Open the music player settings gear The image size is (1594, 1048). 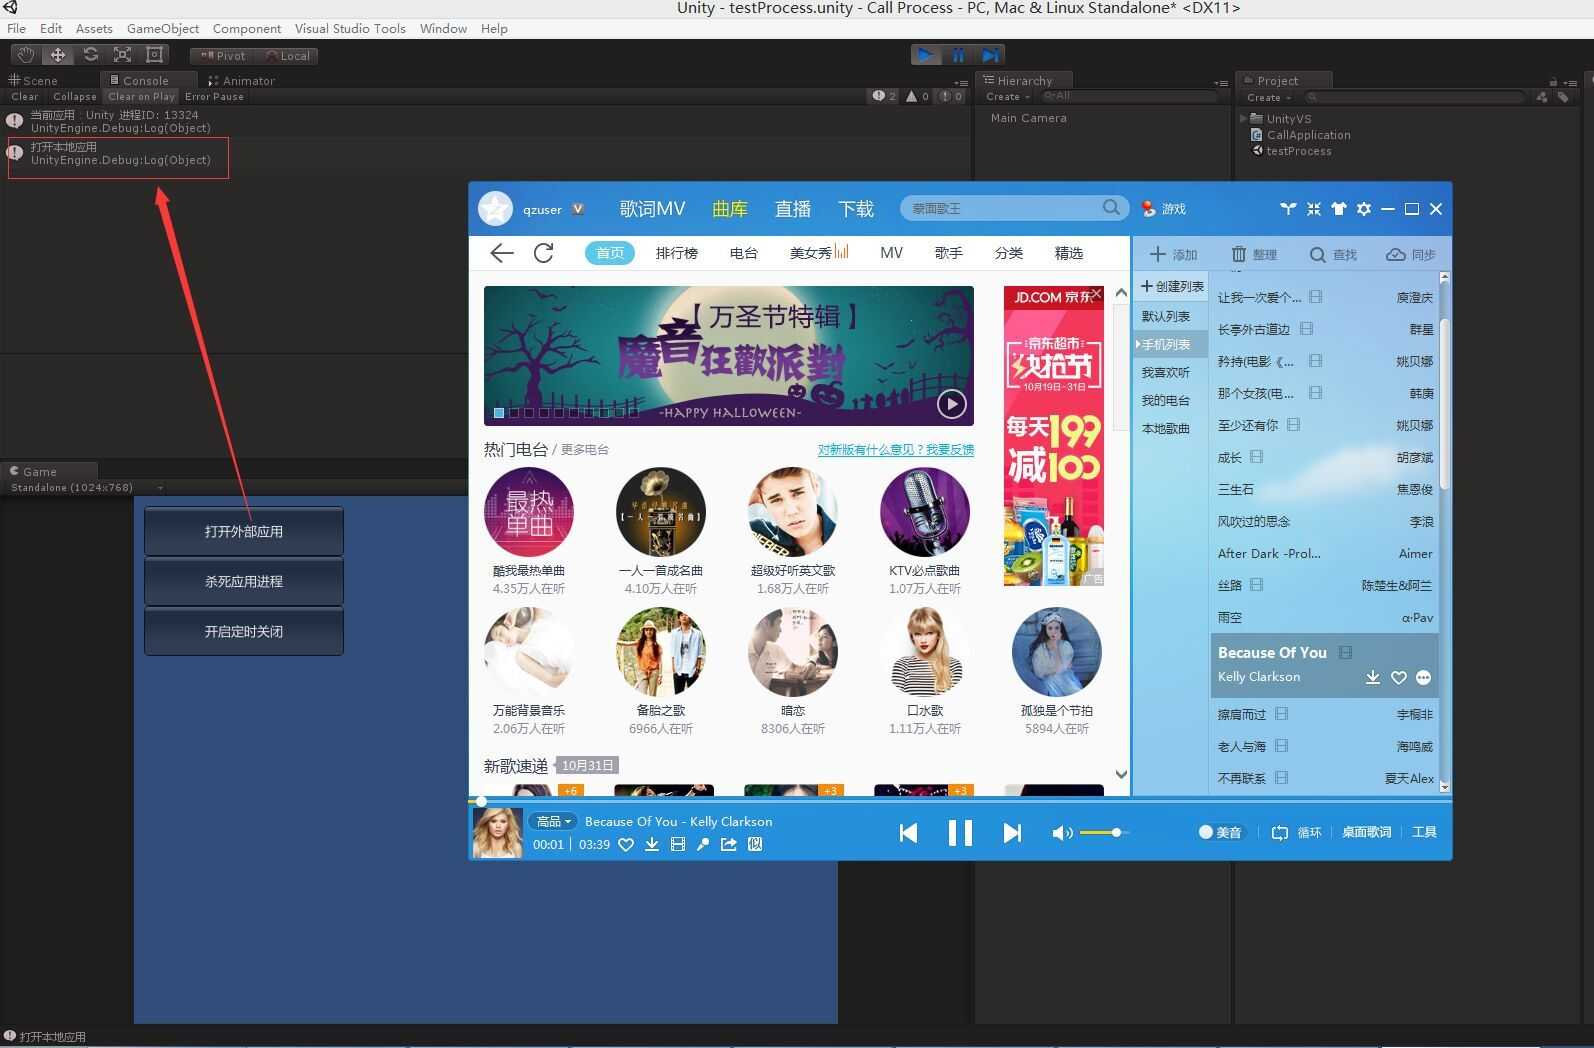pos(1364,209)
